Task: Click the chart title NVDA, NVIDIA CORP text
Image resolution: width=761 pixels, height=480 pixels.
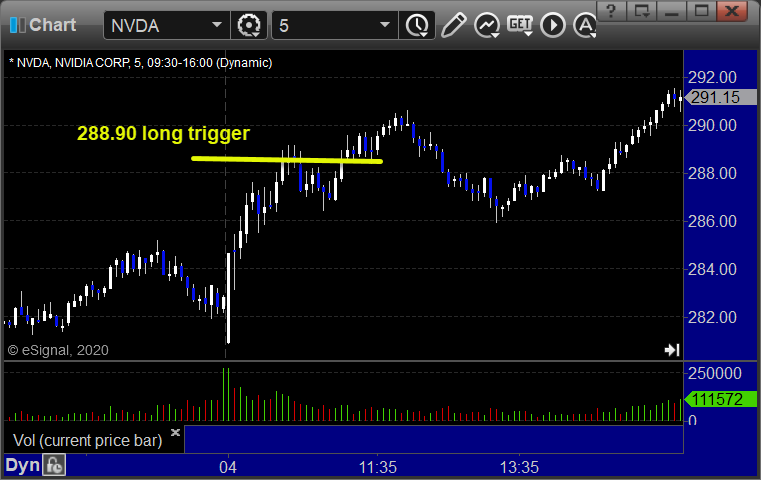Action: tap(141, 63)
